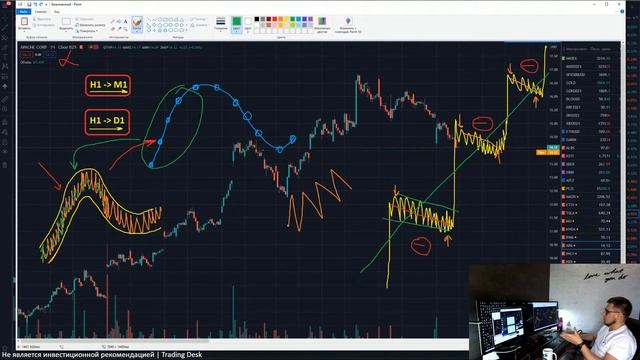Expand the arrow under Кисти
Screen dimensions: 640x360
coord(137,31)
